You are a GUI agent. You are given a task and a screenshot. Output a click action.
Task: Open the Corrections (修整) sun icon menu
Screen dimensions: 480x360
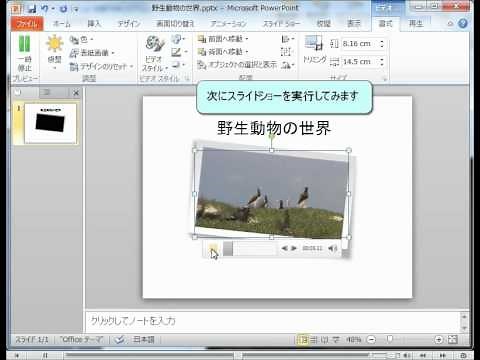coord(55,51)
